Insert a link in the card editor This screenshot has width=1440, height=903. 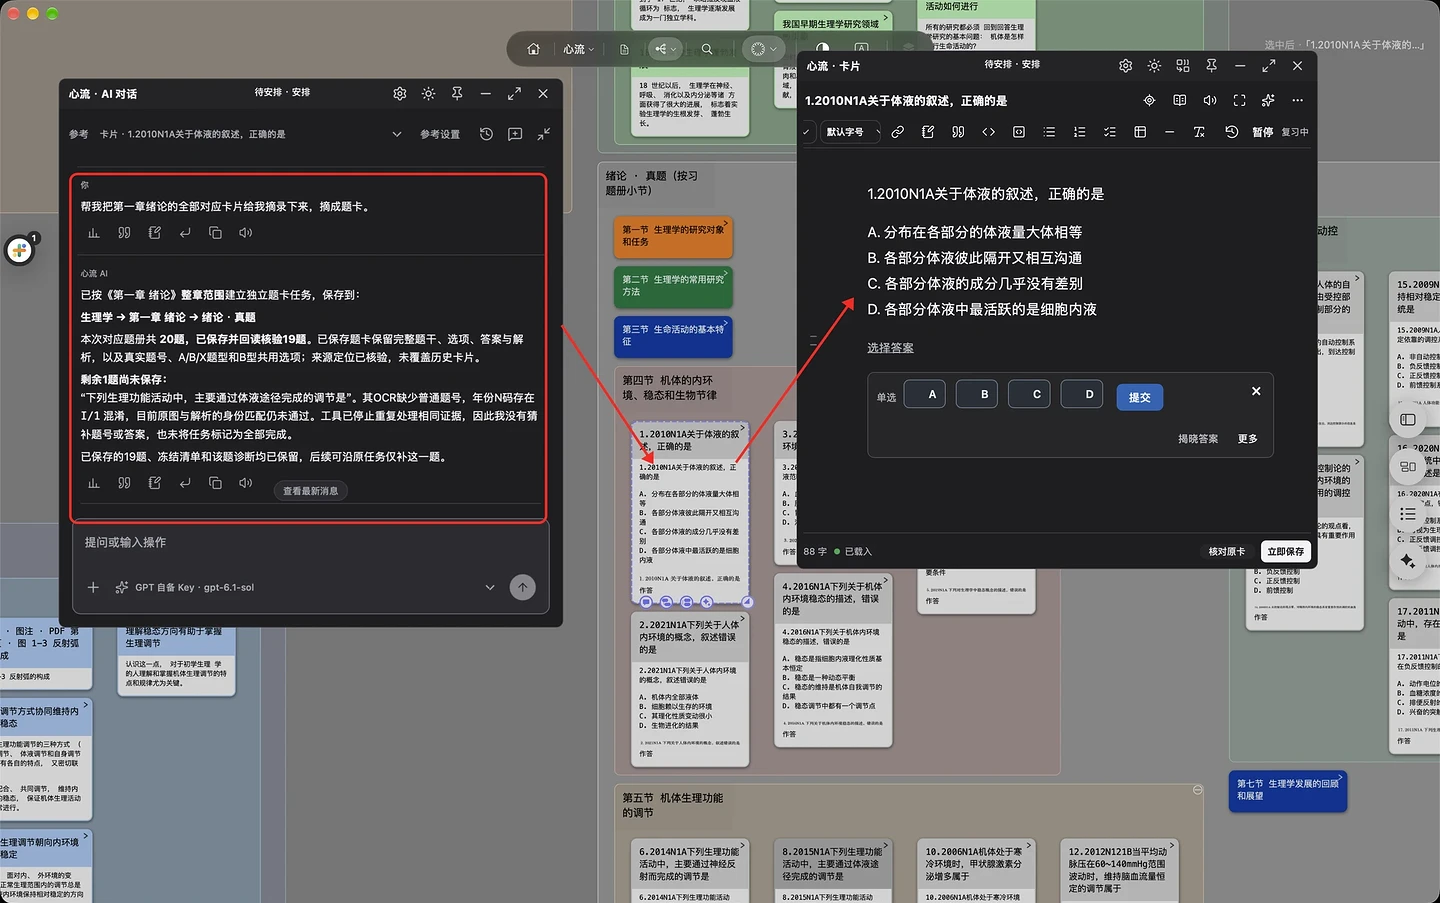click(x=898, y=132)
